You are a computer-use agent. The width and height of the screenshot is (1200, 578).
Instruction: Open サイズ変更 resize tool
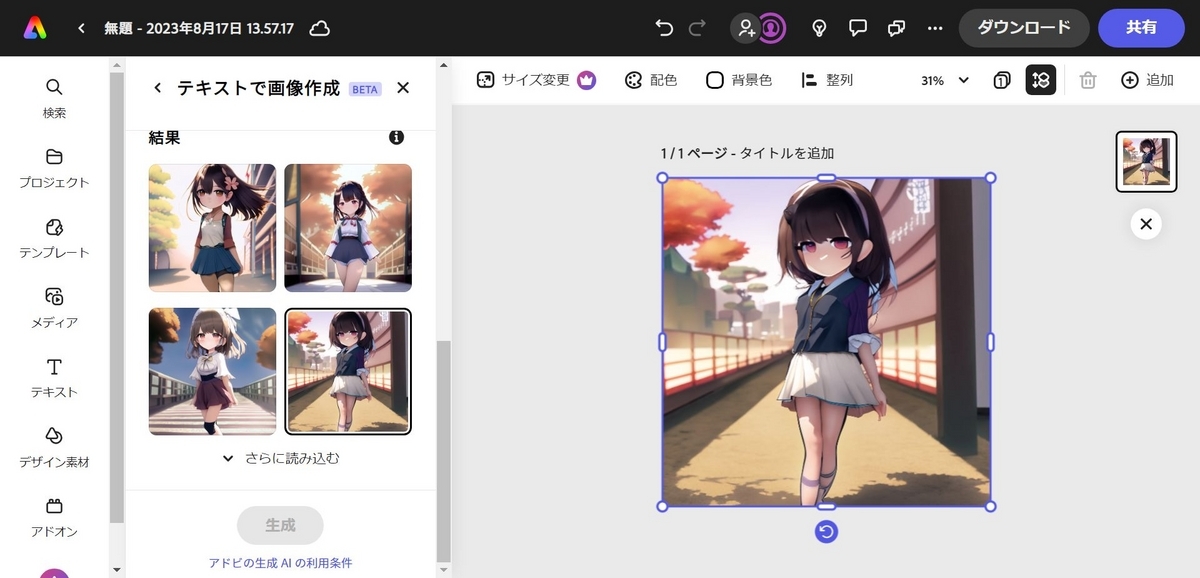[x=536, y=80]
